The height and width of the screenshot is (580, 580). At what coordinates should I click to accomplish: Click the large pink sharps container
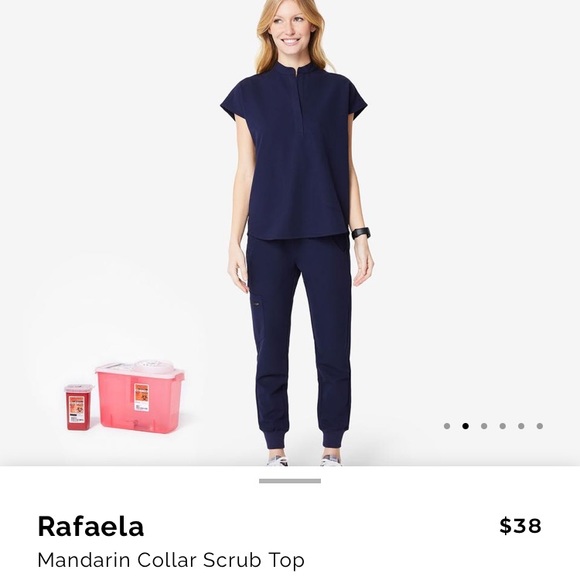pyautogui.click(x=140, y=397)
